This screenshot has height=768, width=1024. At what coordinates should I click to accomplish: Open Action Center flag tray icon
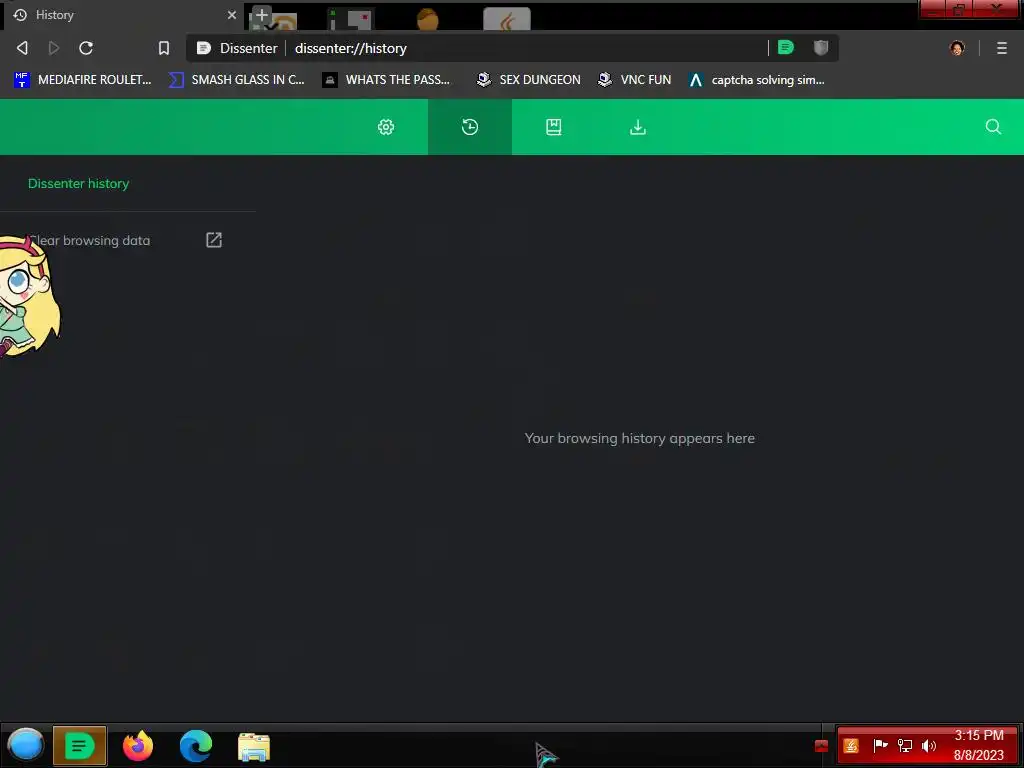[880, 744]
